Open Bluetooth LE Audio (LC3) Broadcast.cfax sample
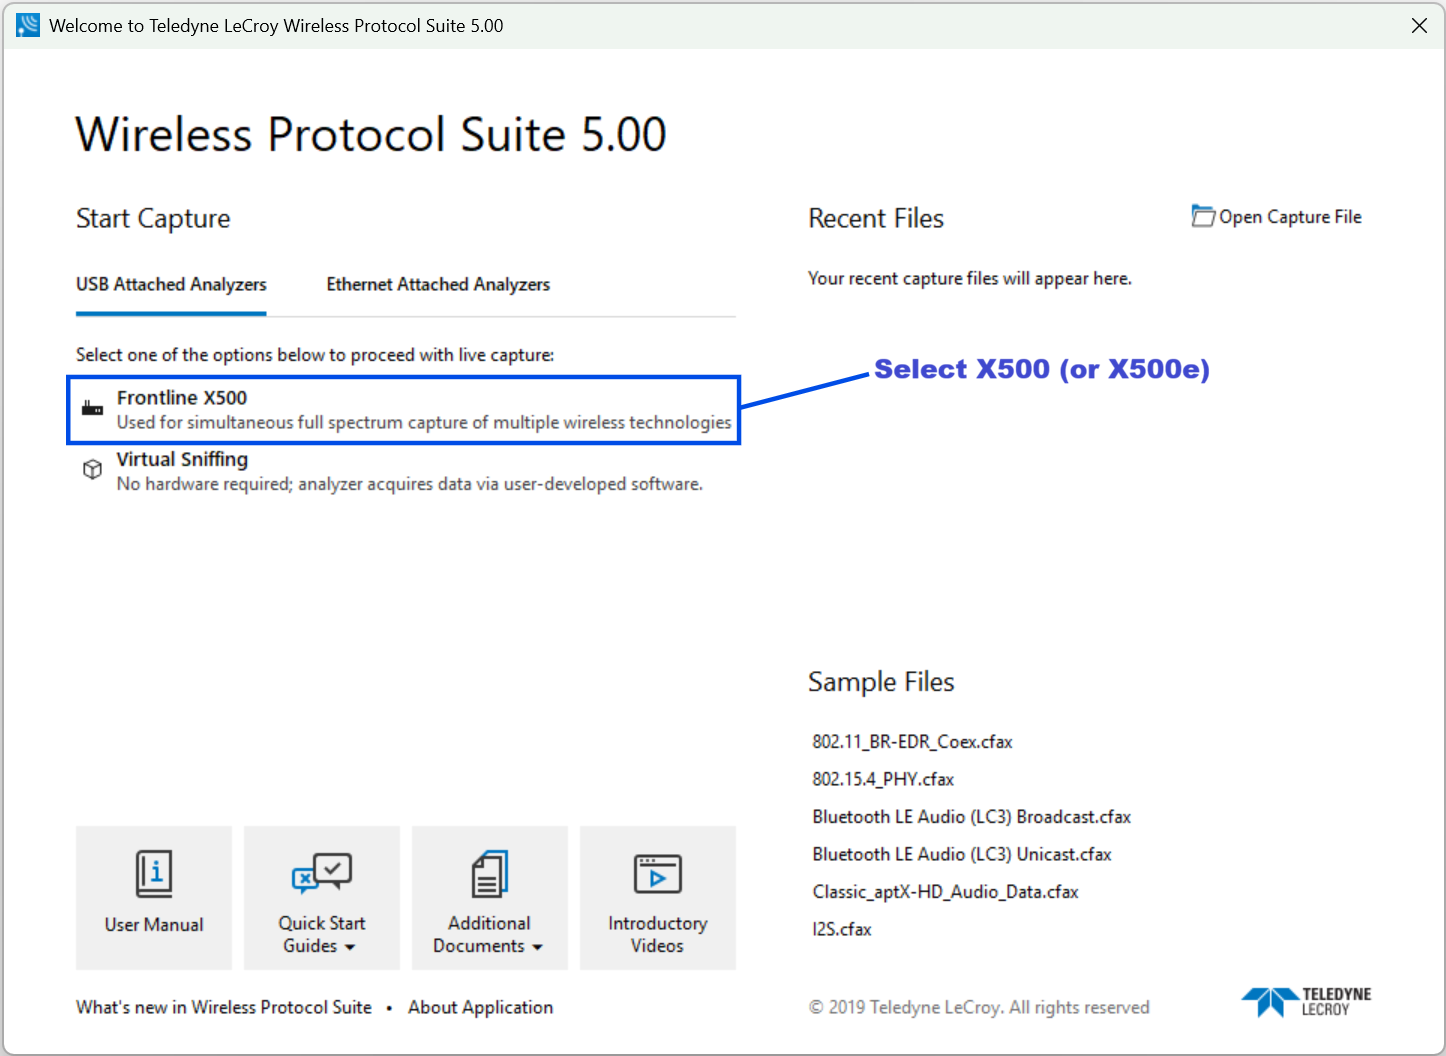This screenshot has height=1056, width=1446. point(971,817)
